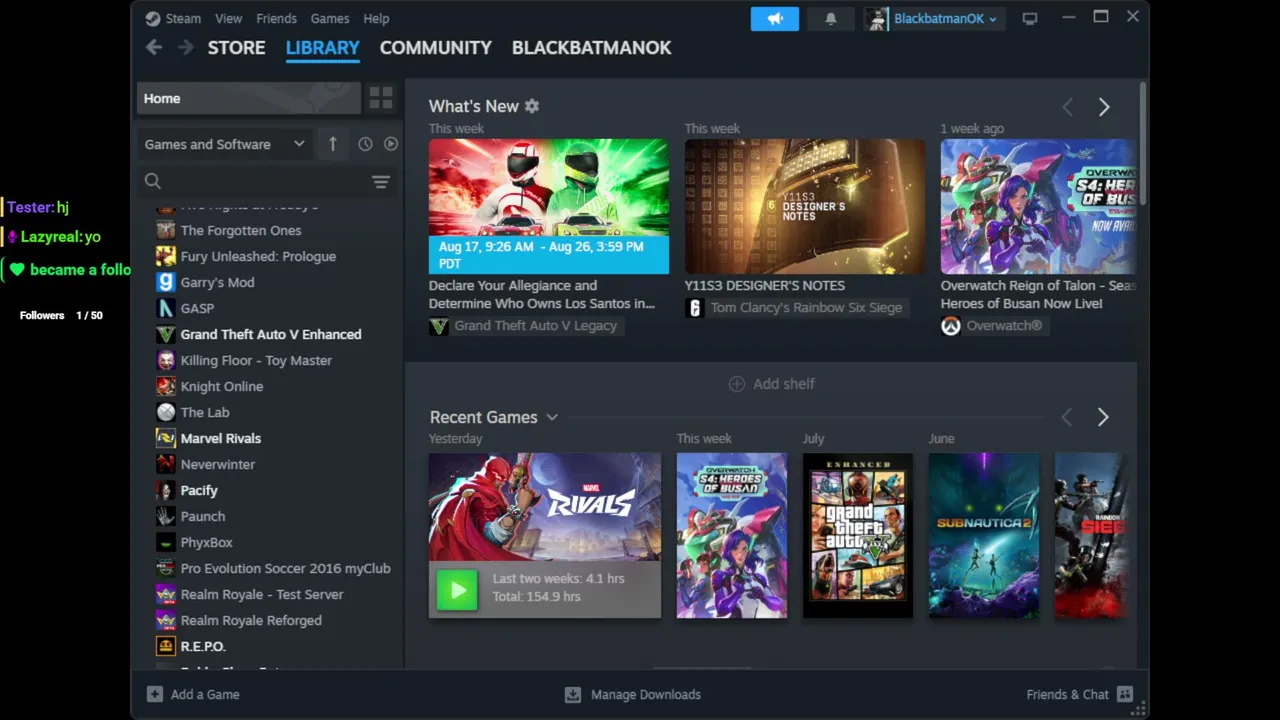Image resolution: width=1280 pixels, height=720 pixels.
Task: Open Friends & Chat icon
Action: 1125,694
